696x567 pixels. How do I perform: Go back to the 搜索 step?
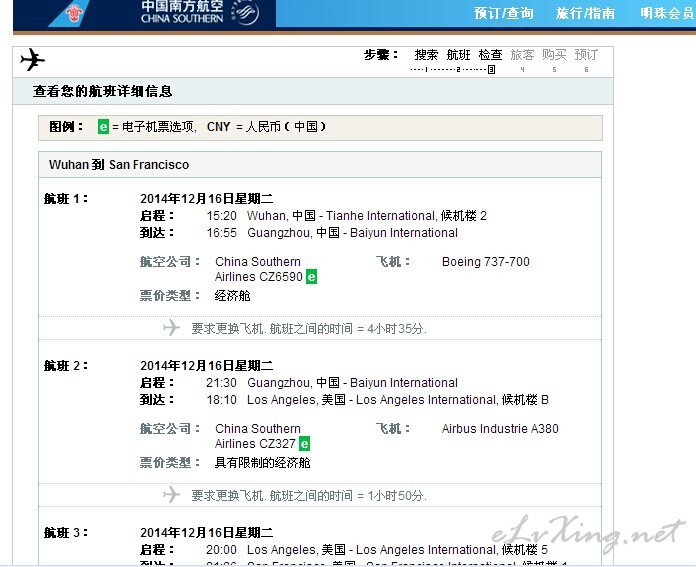426,55
